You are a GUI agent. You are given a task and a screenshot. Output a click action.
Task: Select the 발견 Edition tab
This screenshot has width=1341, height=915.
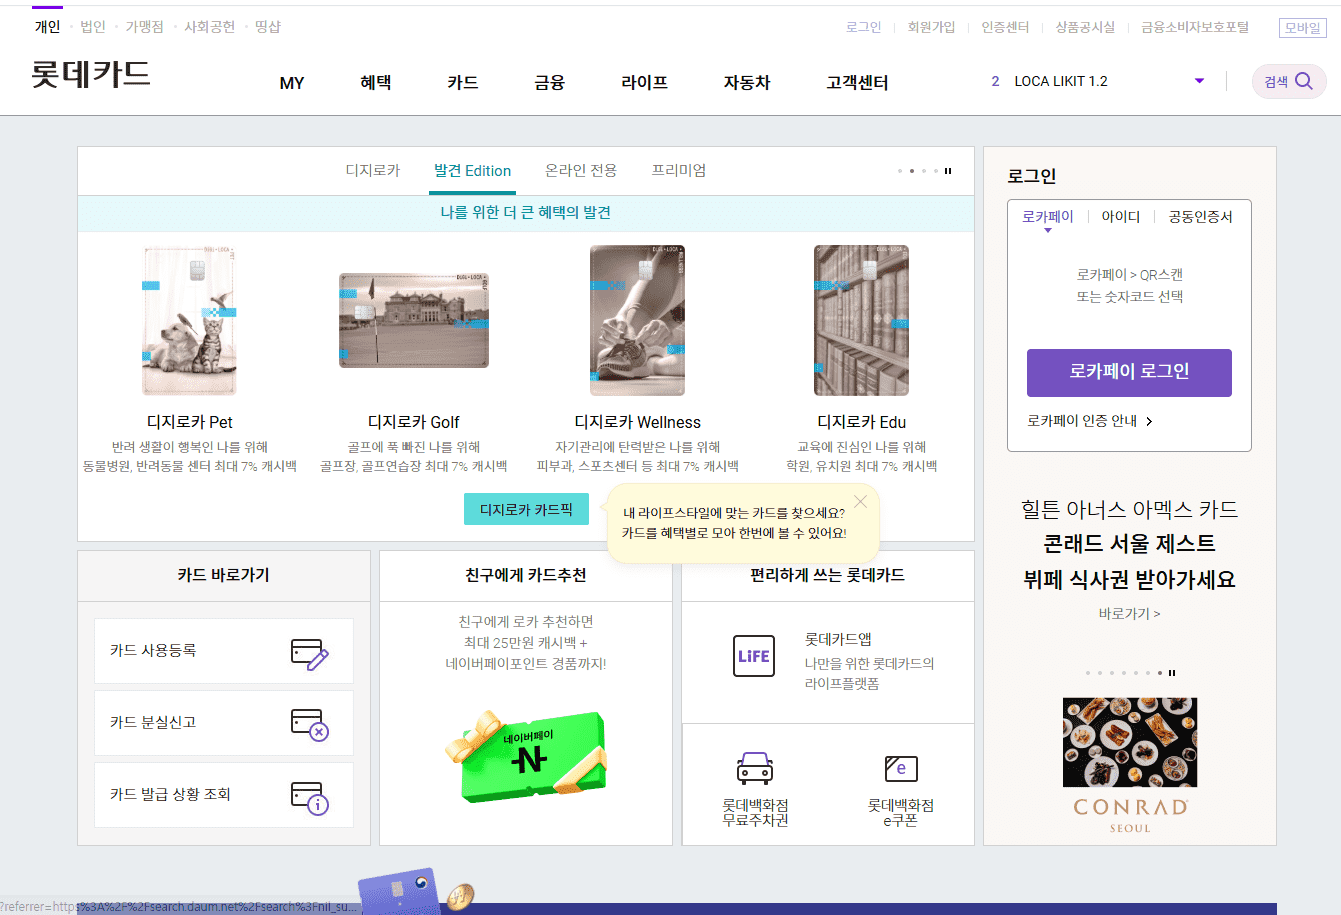click(x=473, y=171)
